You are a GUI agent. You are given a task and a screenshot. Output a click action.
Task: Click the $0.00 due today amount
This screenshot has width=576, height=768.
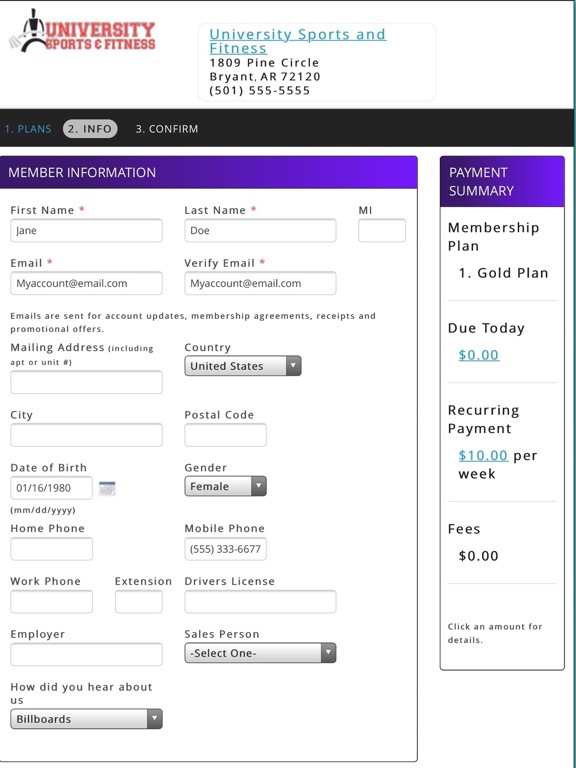(x=479, y=355)
